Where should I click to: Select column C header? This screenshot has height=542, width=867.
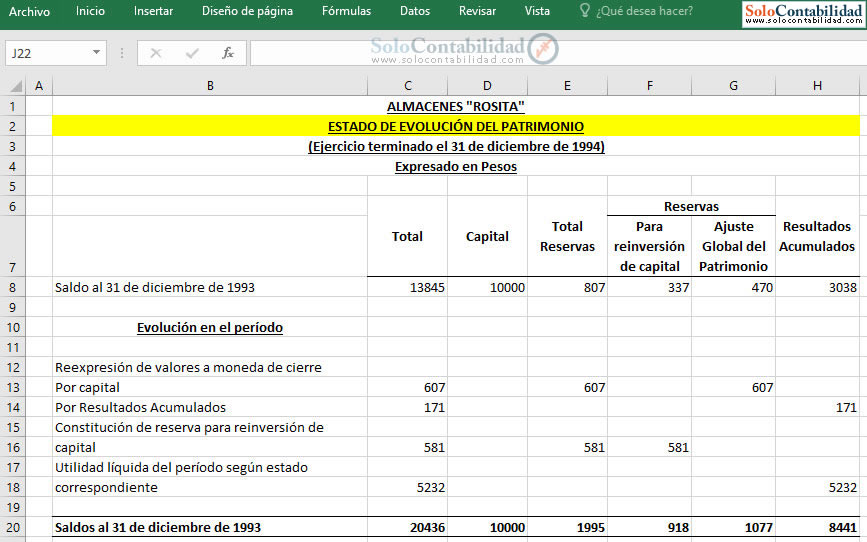coord(408,86)
